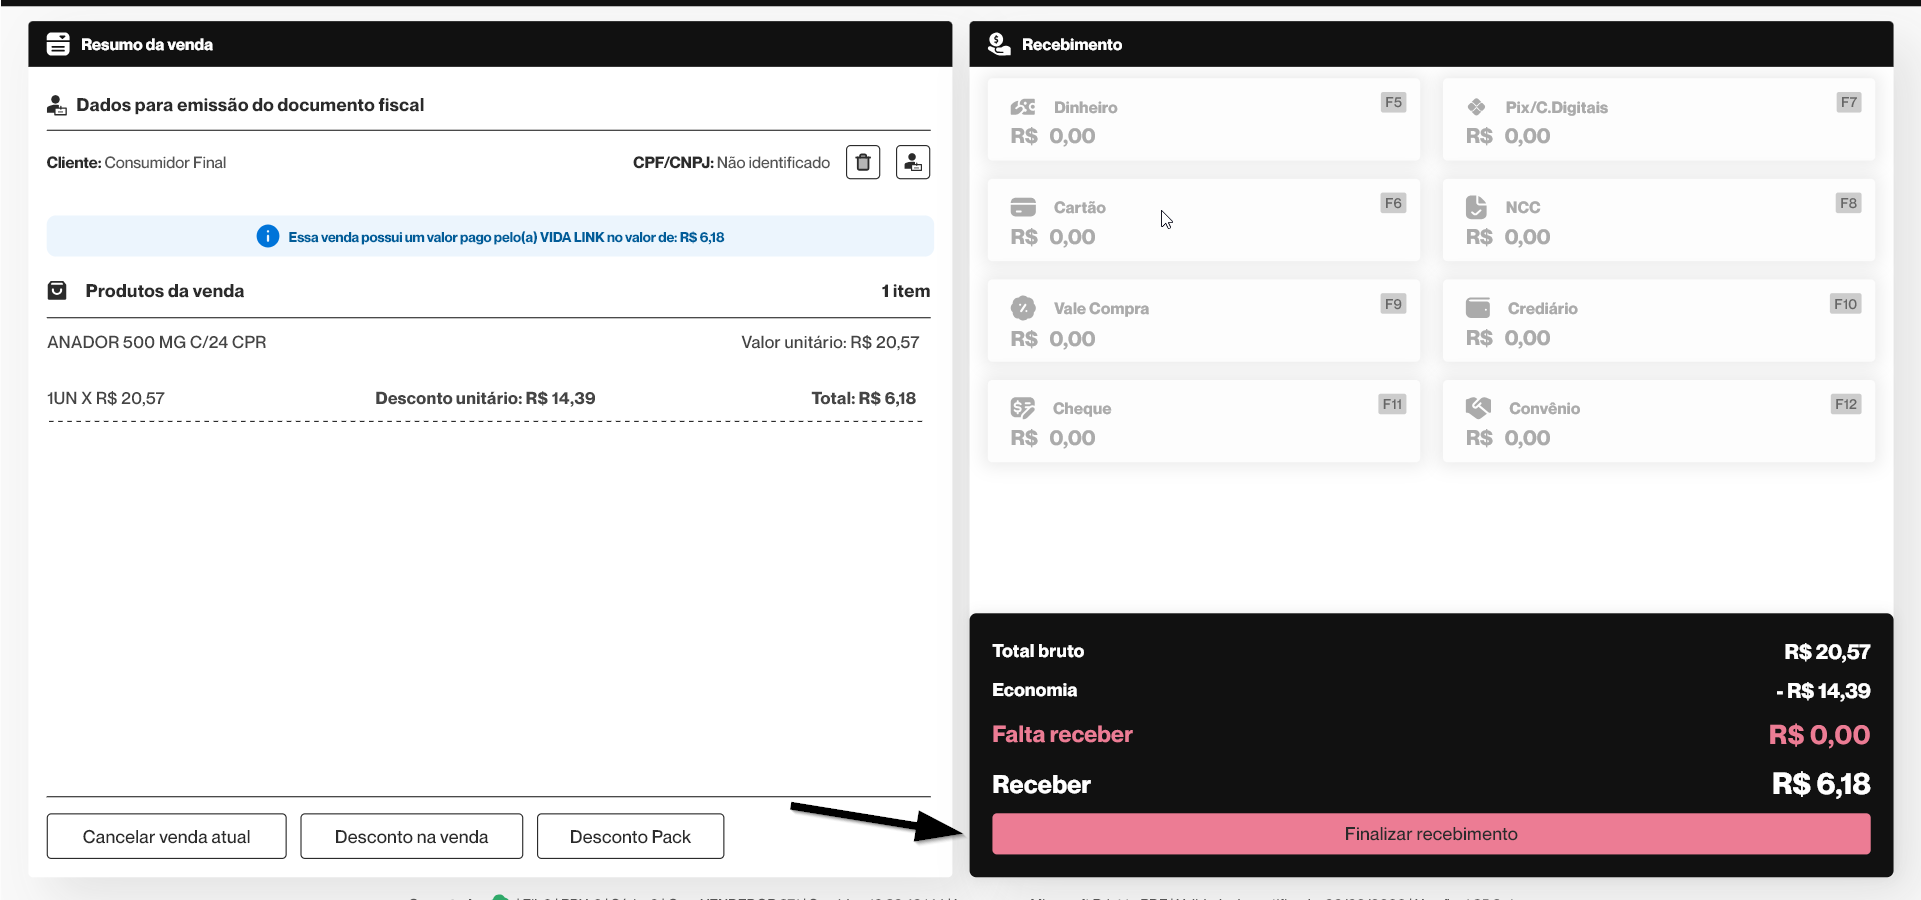Click the F12 badge on Convênio

1845,404
